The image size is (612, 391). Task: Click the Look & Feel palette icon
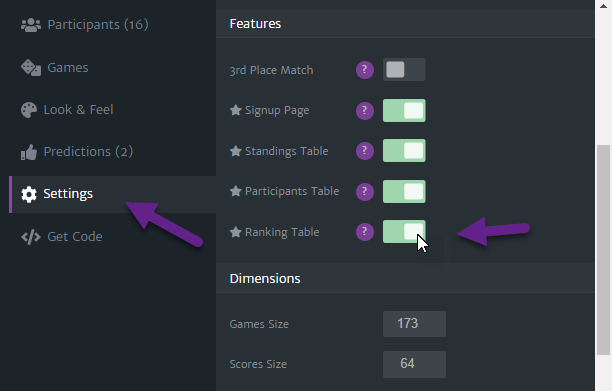(x=28, y=110)
